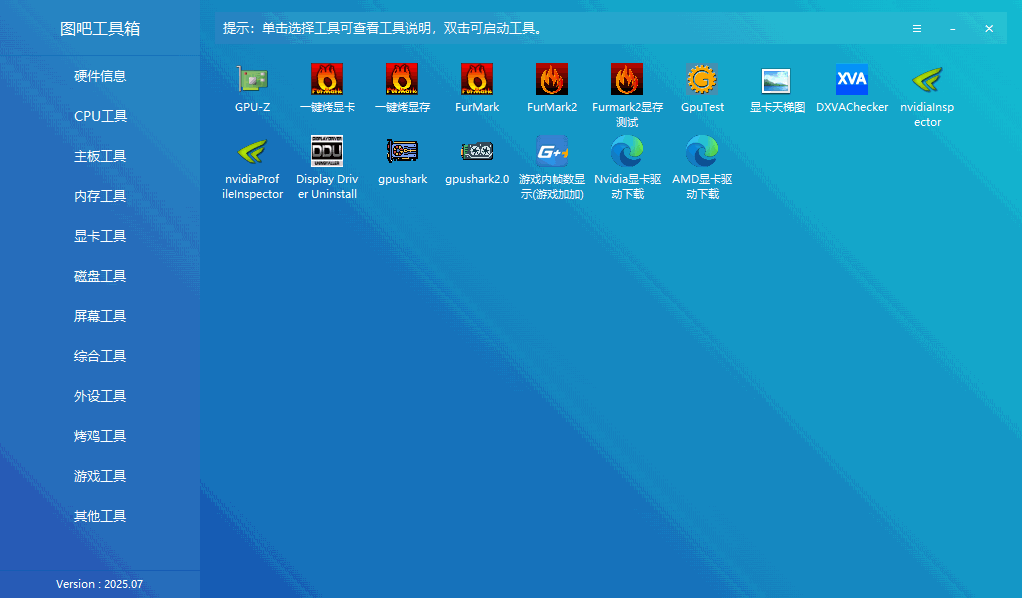
Task: Select the 一键烤显存 tool icon
Action: point(402,80)
